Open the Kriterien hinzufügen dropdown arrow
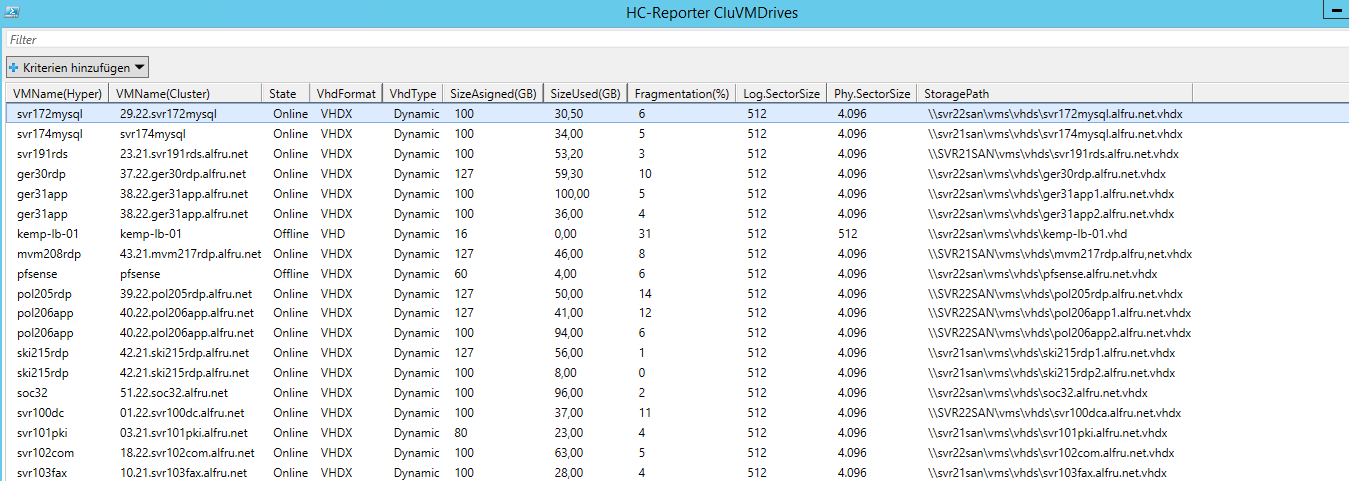The height and width of the screenshot is (481, 1349). (140, 68)
